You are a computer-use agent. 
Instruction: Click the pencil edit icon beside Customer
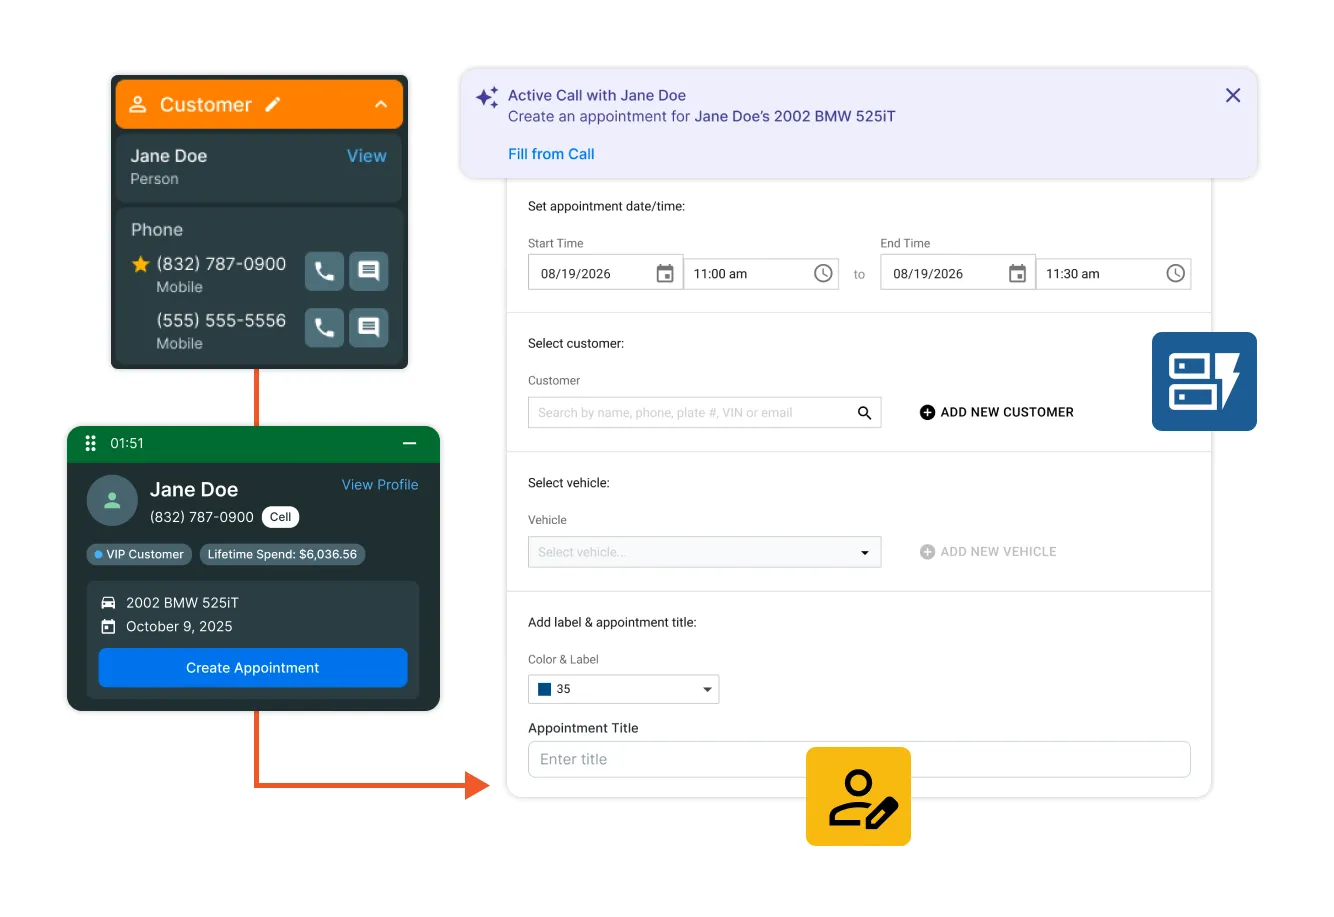point(273,104)
